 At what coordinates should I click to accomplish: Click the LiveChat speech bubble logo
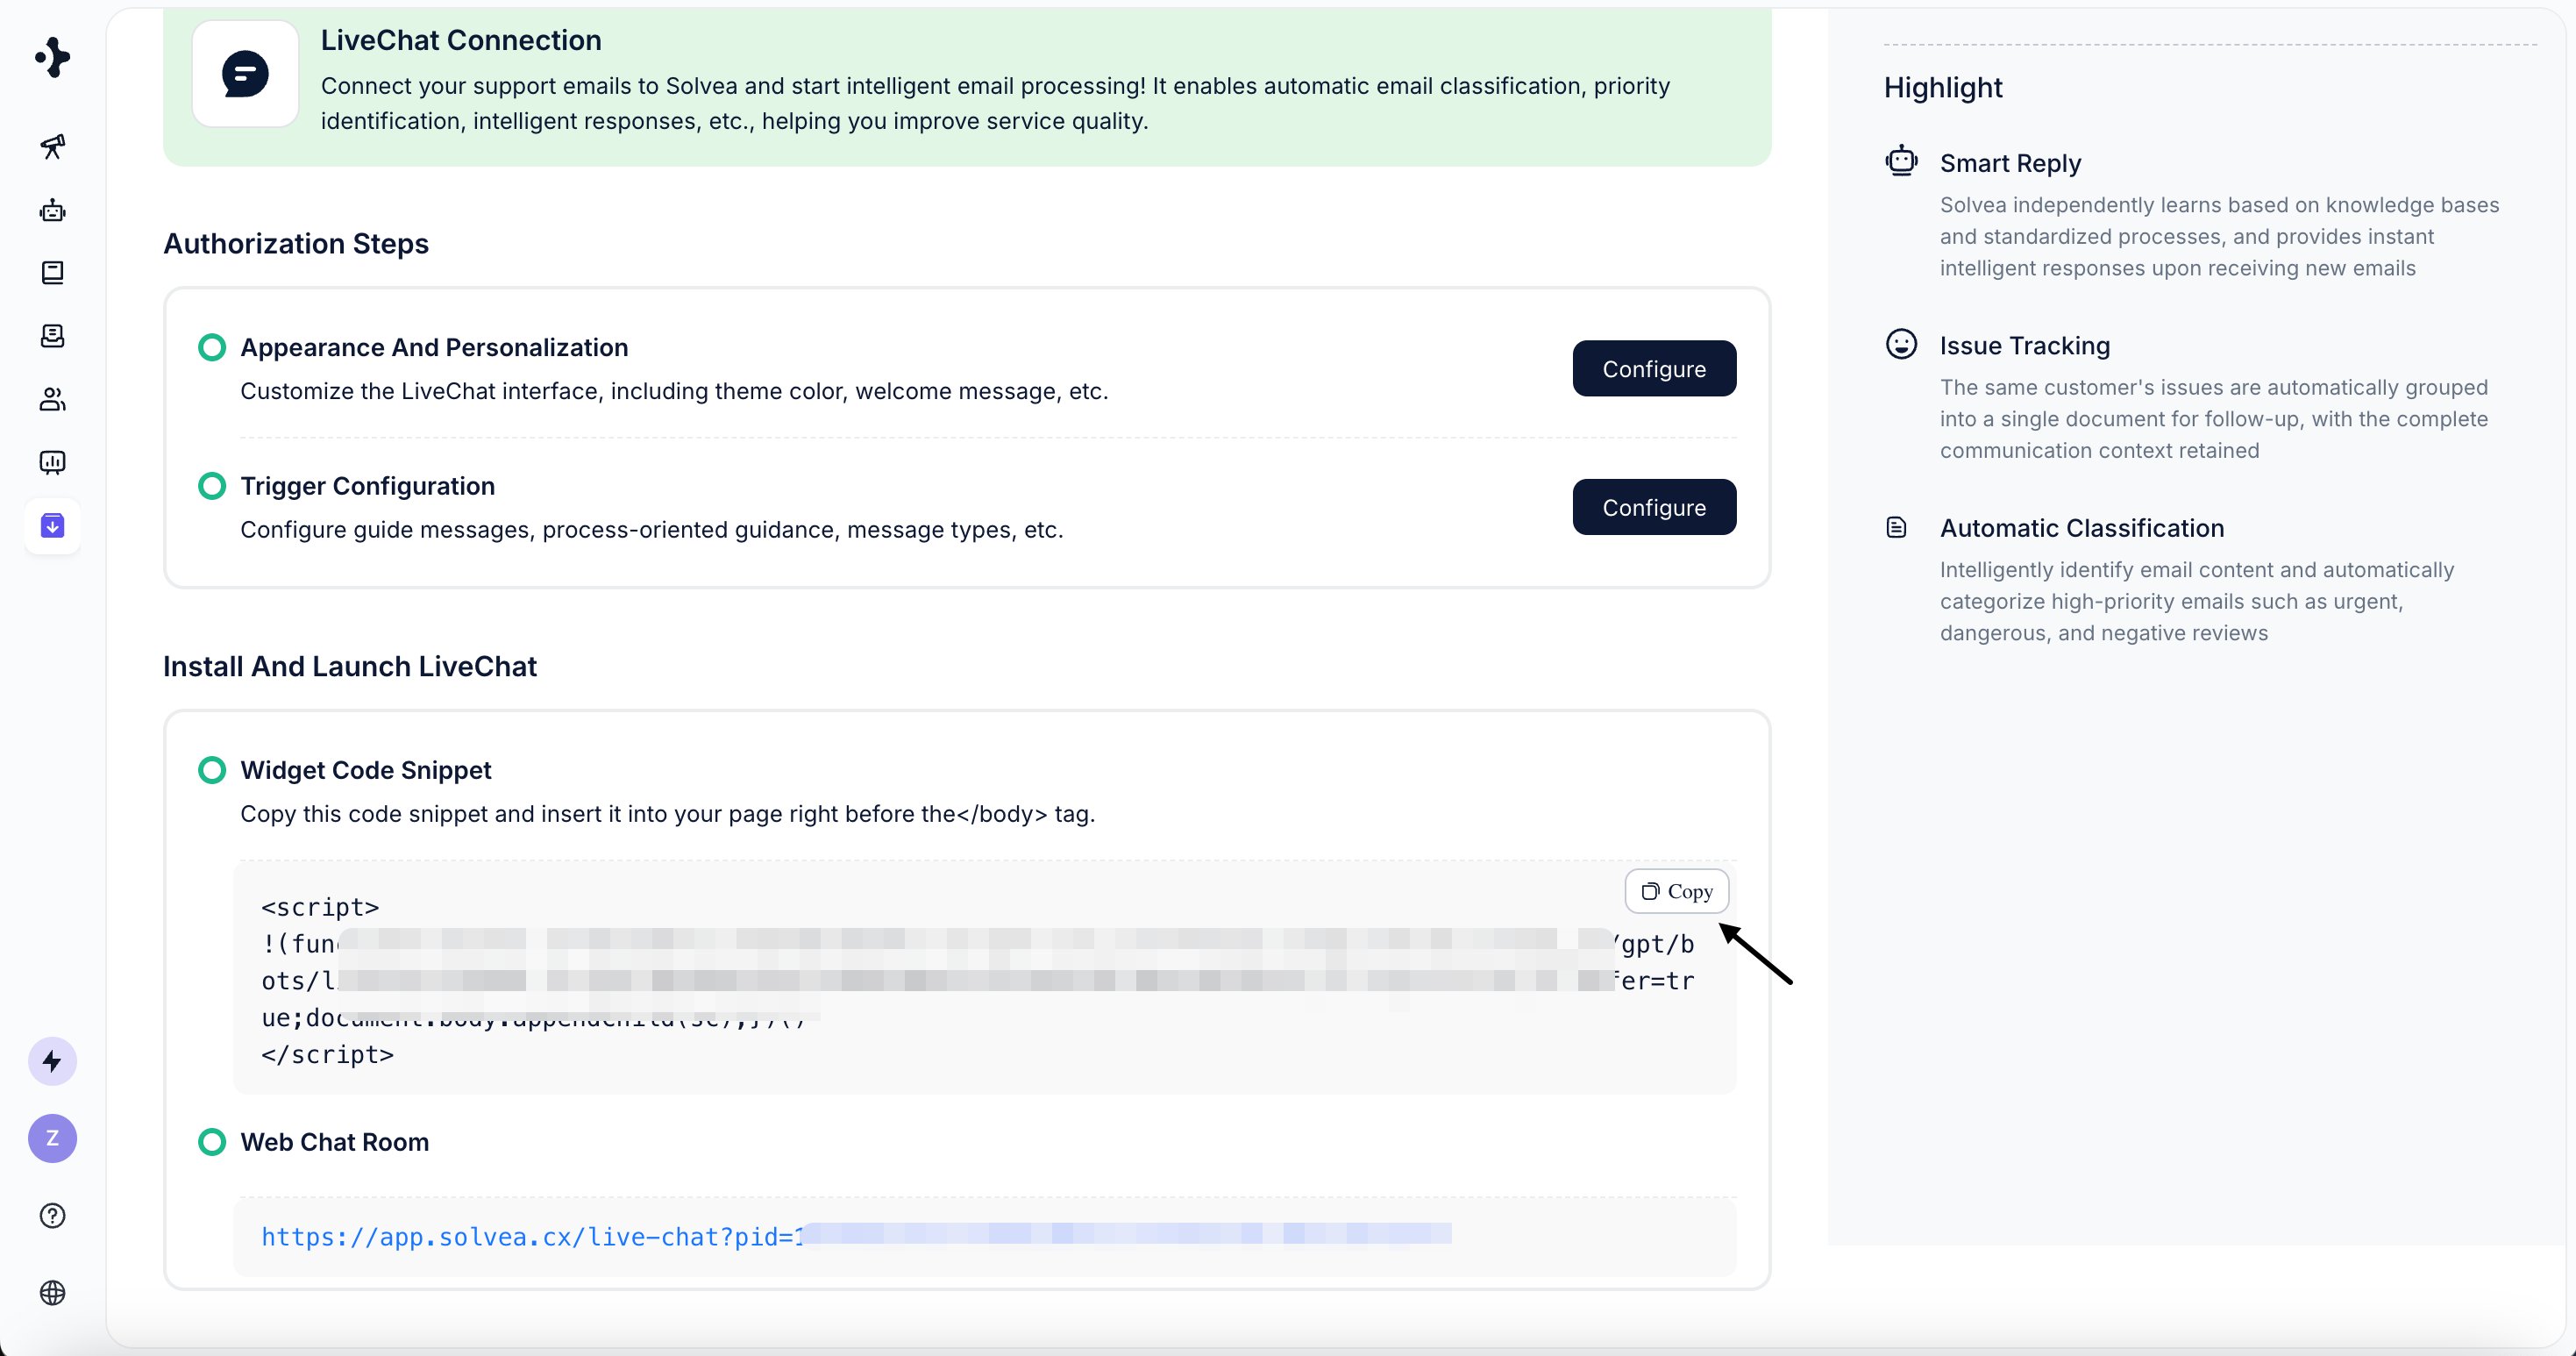(x=245, y=74)
